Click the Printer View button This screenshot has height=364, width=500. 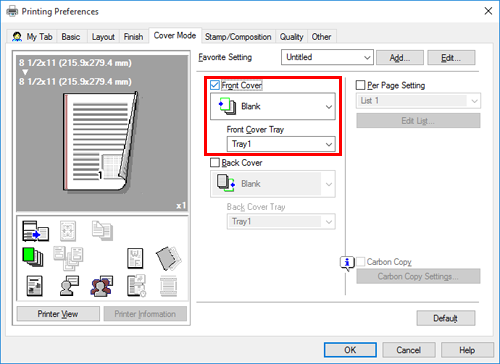click(58, 314)
